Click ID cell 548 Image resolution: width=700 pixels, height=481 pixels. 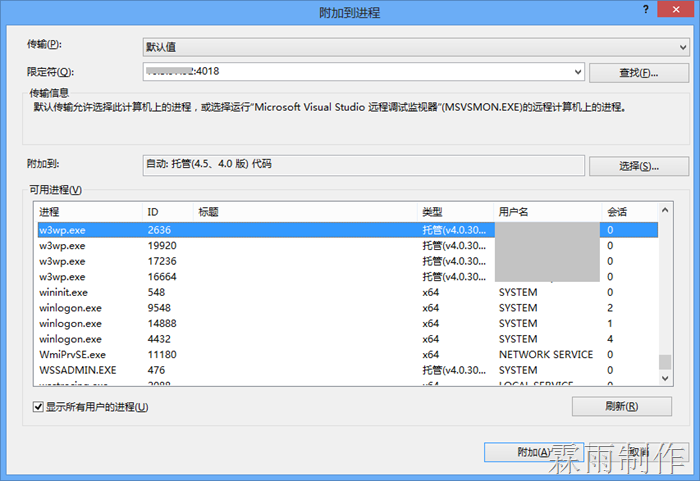click(156, 293)
